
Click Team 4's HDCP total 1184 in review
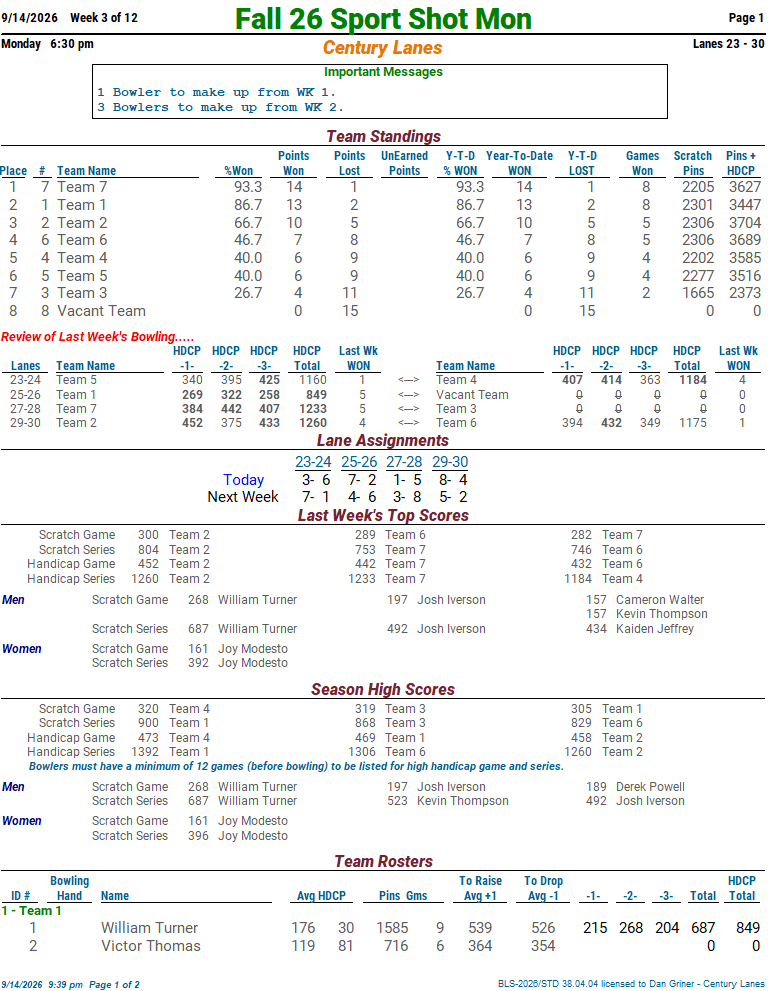[x=693, y=380]
